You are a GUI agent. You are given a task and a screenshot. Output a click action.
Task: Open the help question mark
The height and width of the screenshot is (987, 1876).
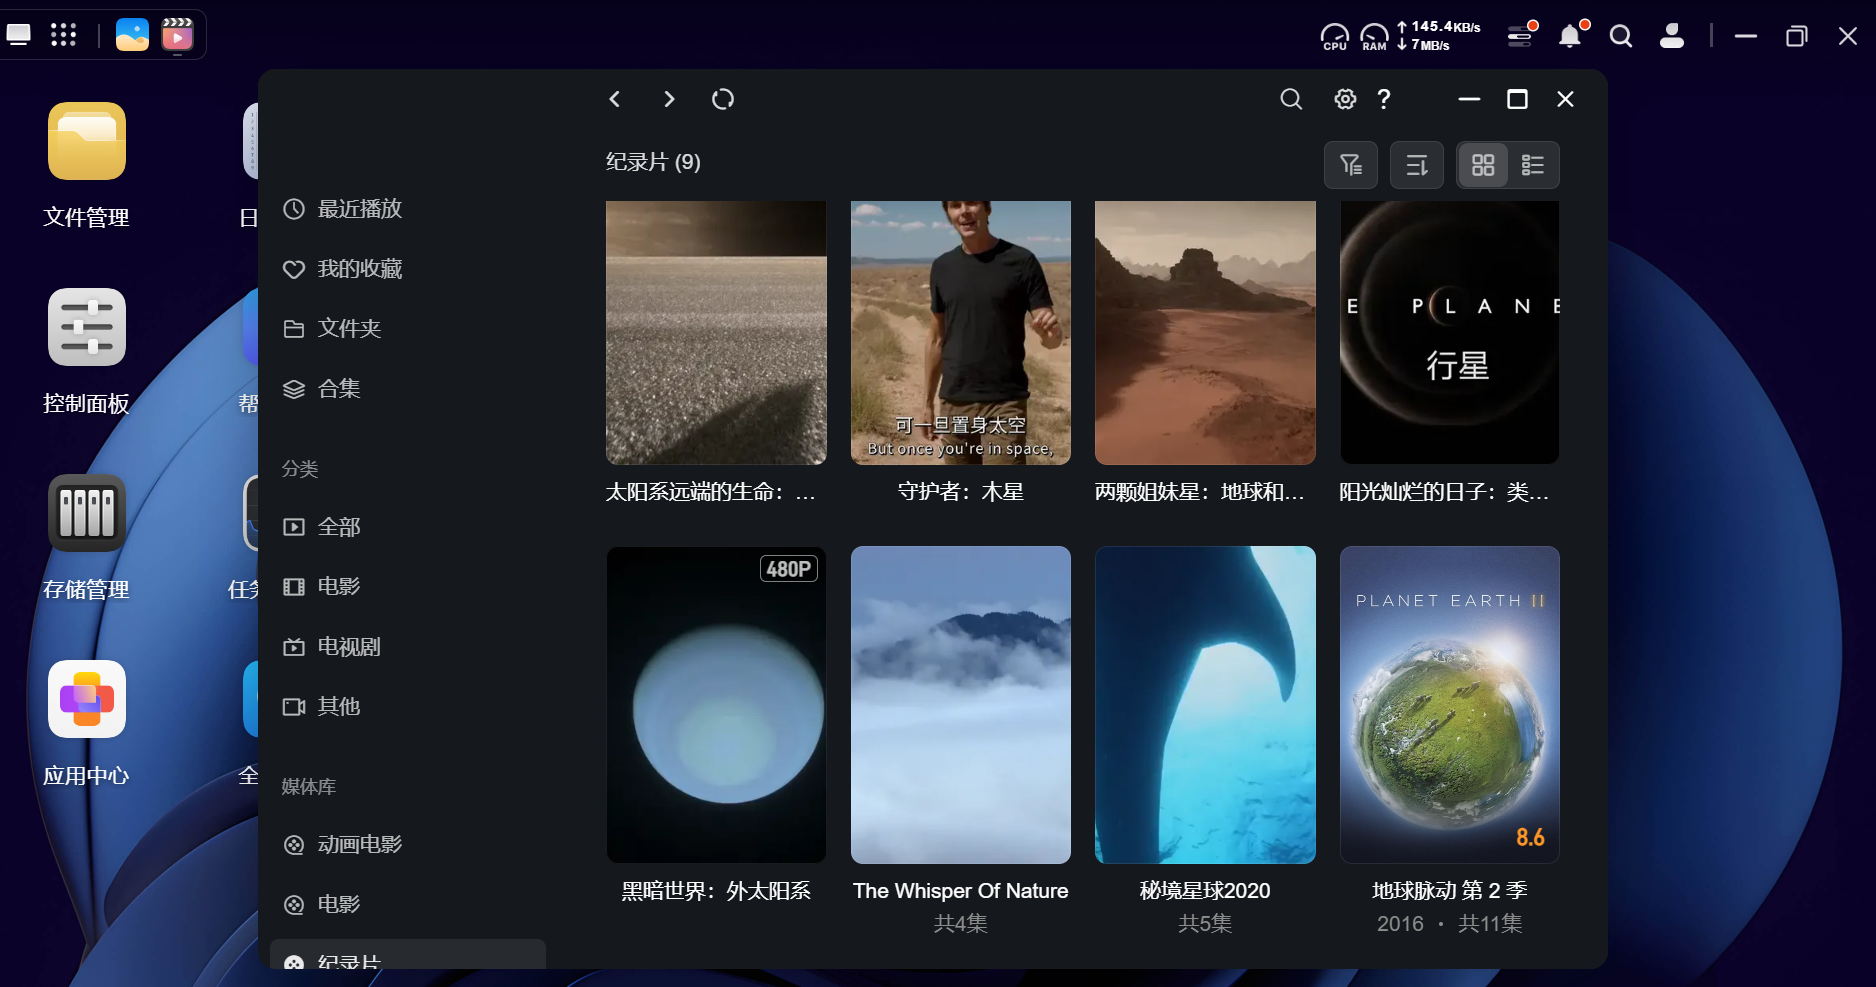tap(1384, 99)
